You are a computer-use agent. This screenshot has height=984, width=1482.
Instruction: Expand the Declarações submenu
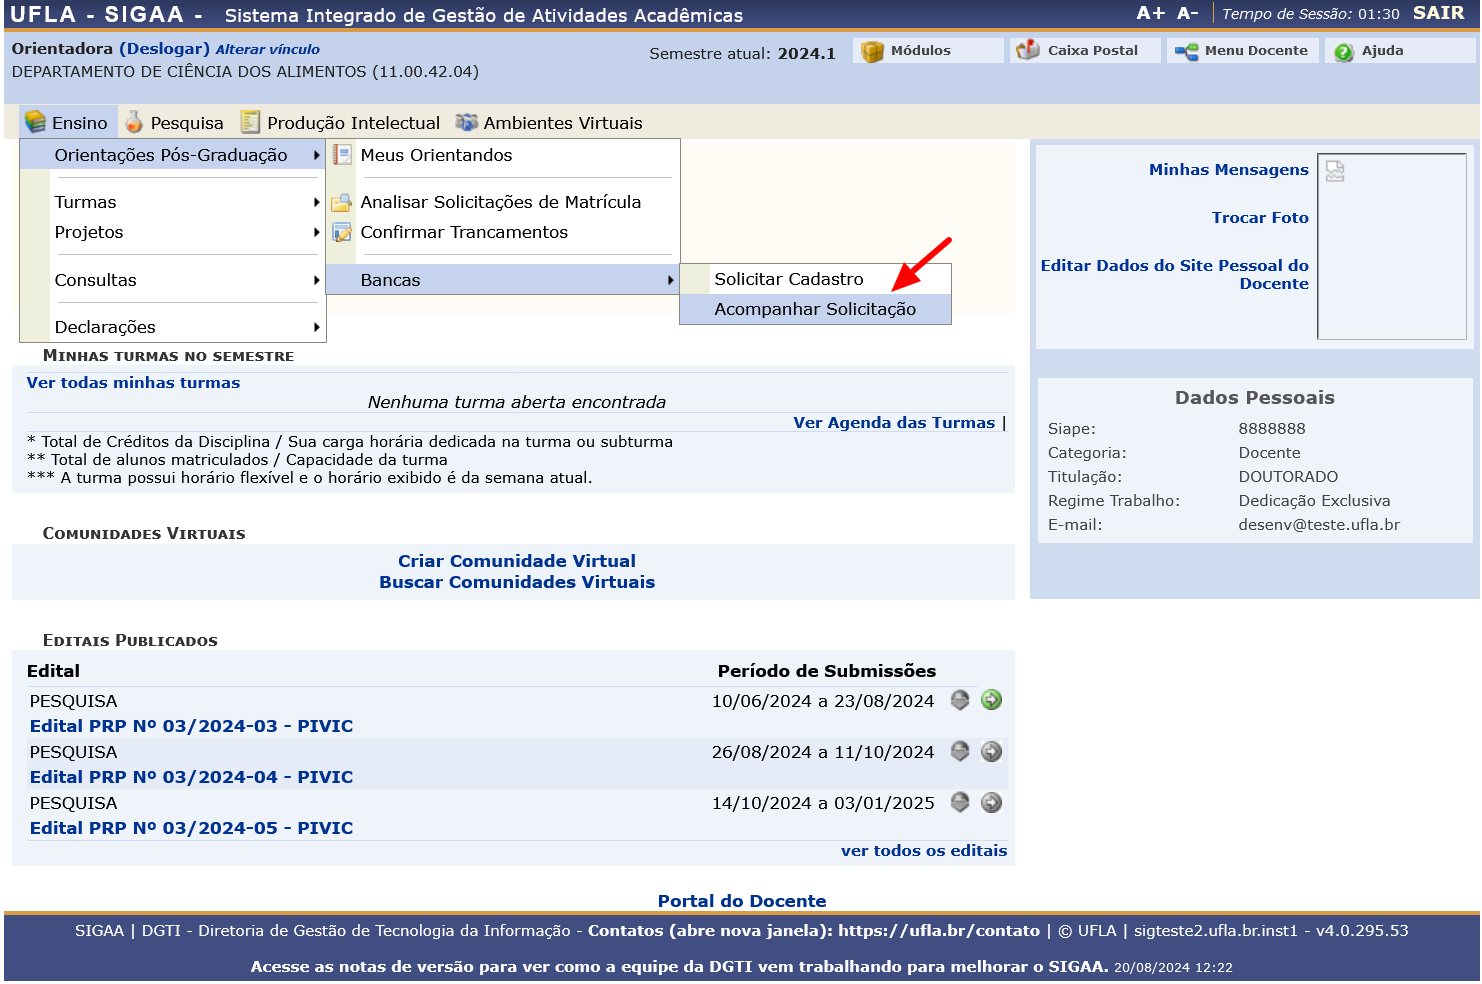click(x=172, y=327)
